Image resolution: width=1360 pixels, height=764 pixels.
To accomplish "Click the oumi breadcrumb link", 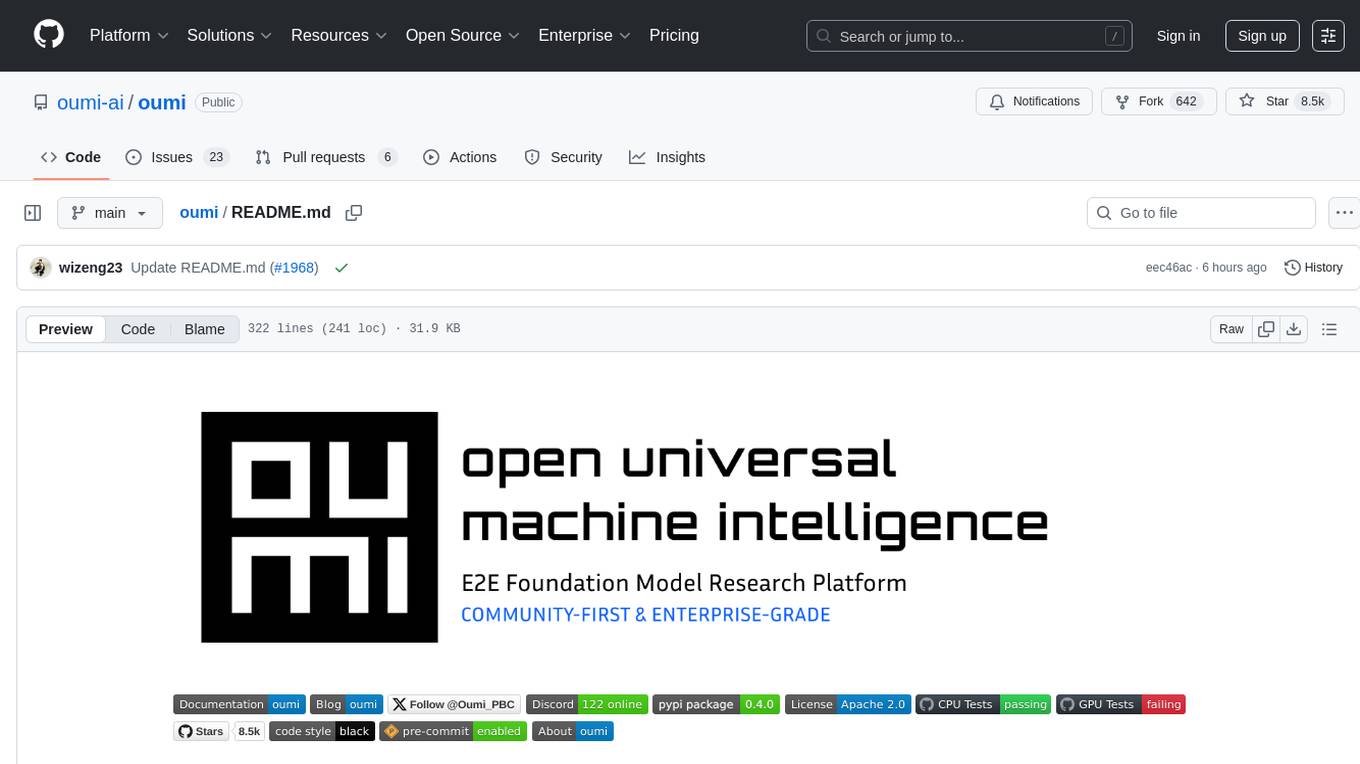I will (x=199, y=212).
